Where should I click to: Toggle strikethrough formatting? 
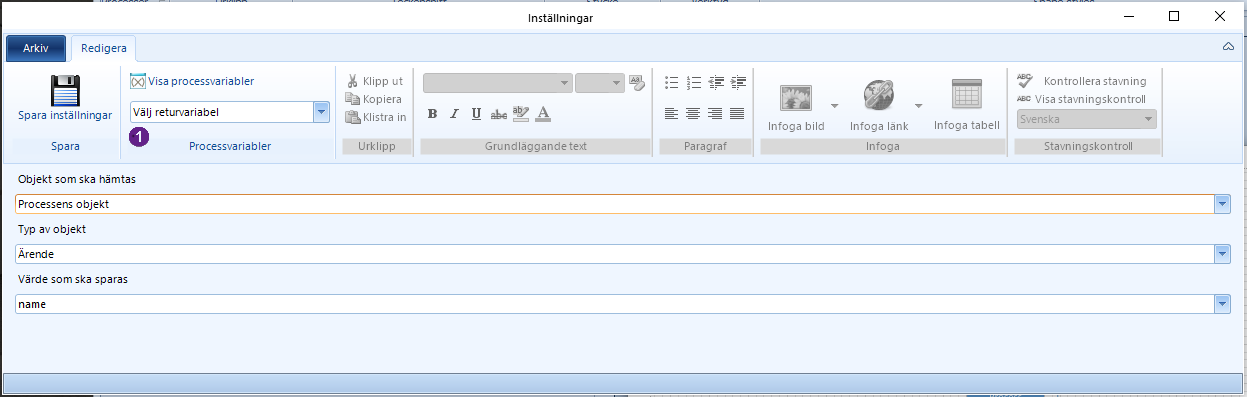pos(499,114)
